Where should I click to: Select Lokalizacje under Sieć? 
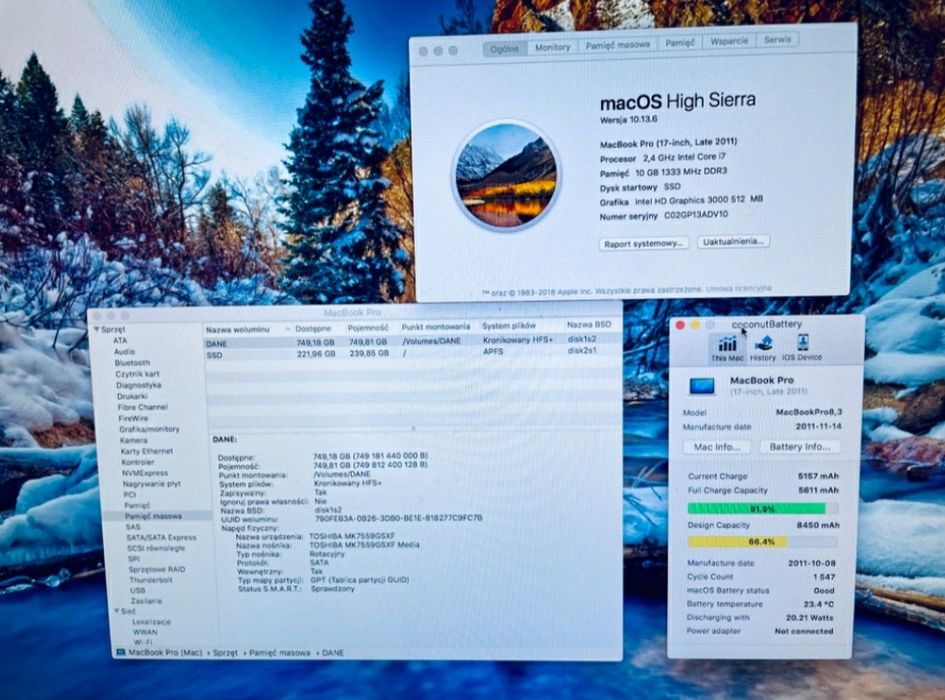151,622
